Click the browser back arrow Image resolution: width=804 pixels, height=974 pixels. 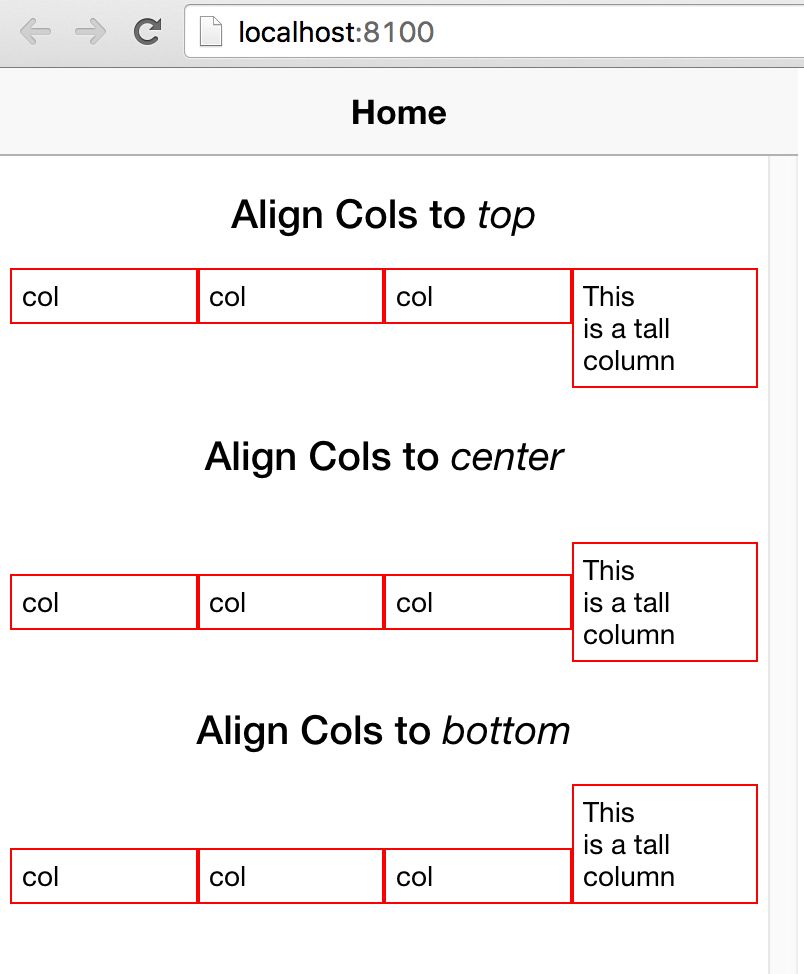[35, 32]
